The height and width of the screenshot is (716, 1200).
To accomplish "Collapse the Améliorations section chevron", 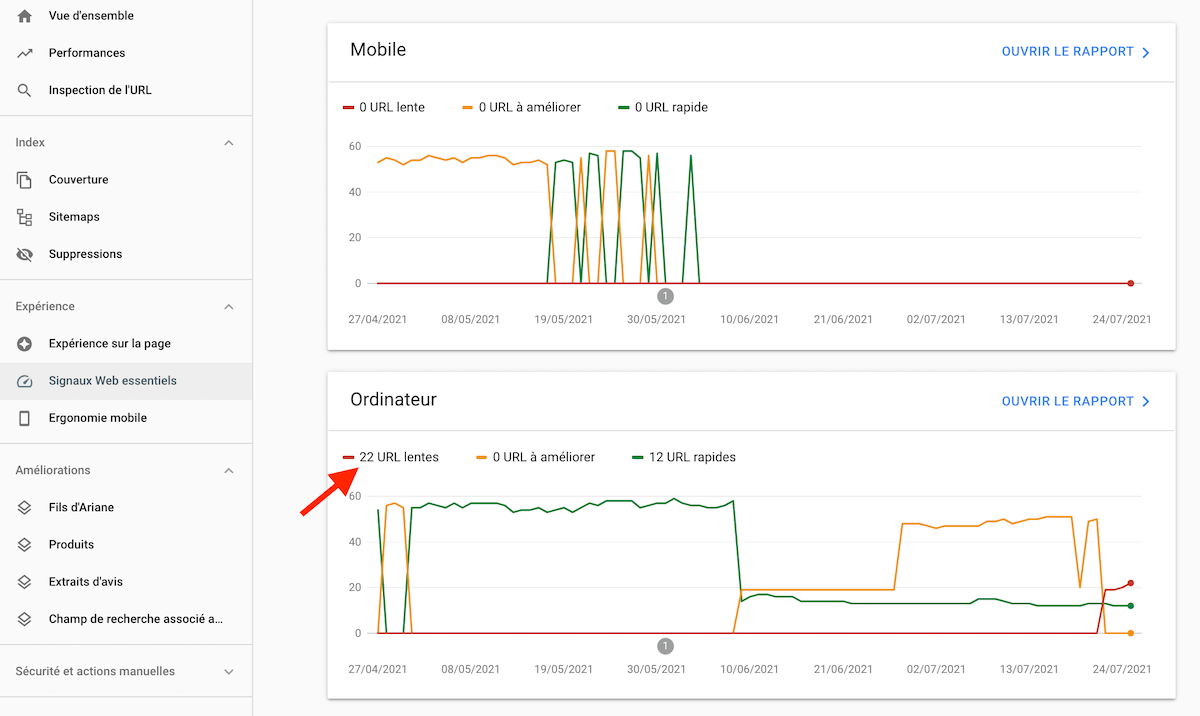I will pyautogui.click(x=229, y=471).
